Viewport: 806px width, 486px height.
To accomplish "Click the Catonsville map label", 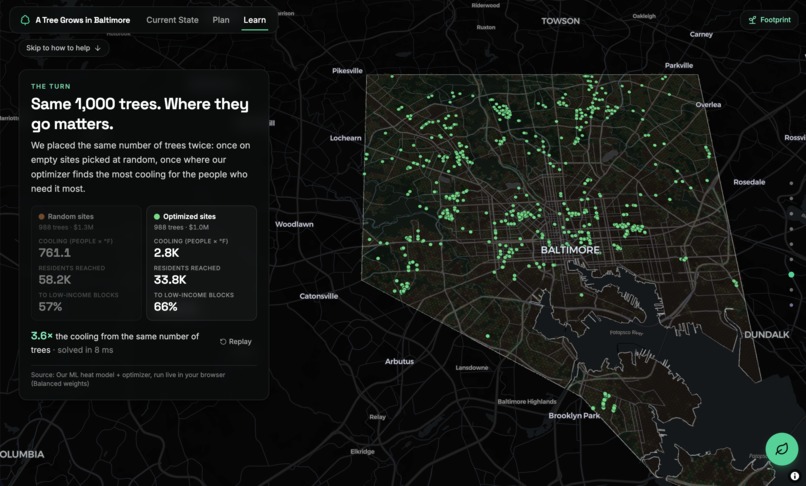I will pyautogui.click(x=319, y=296).
